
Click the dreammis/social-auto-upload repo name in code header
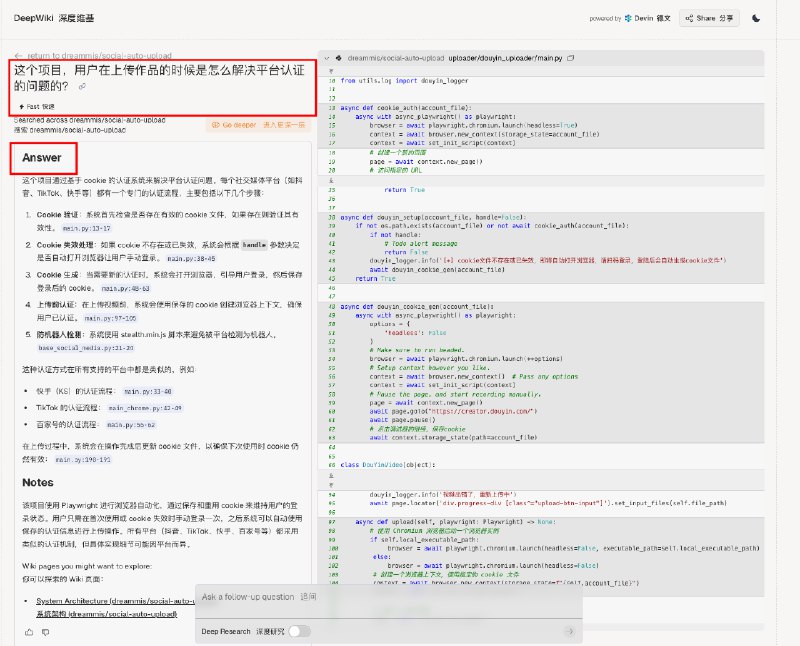pos(395,58)
